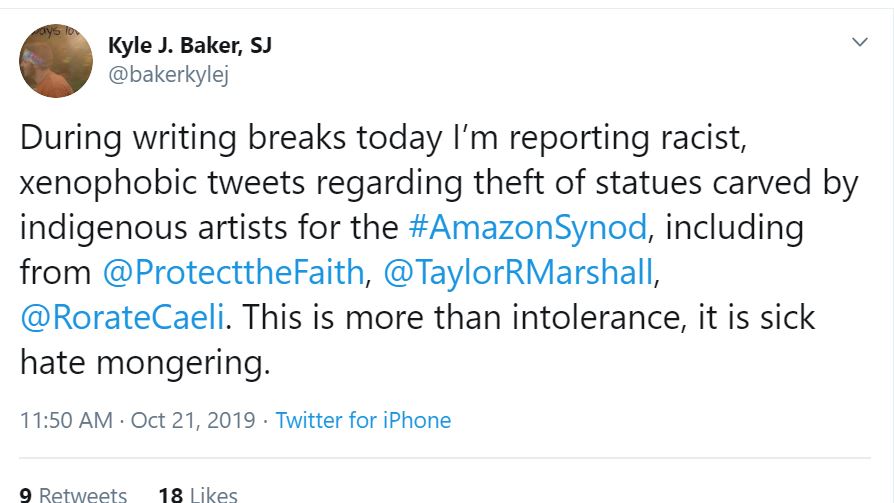This screenshot has height=503, width=894.
Task: Open the #AmazonSynod hashtag
Action: (x=527, y=227)
